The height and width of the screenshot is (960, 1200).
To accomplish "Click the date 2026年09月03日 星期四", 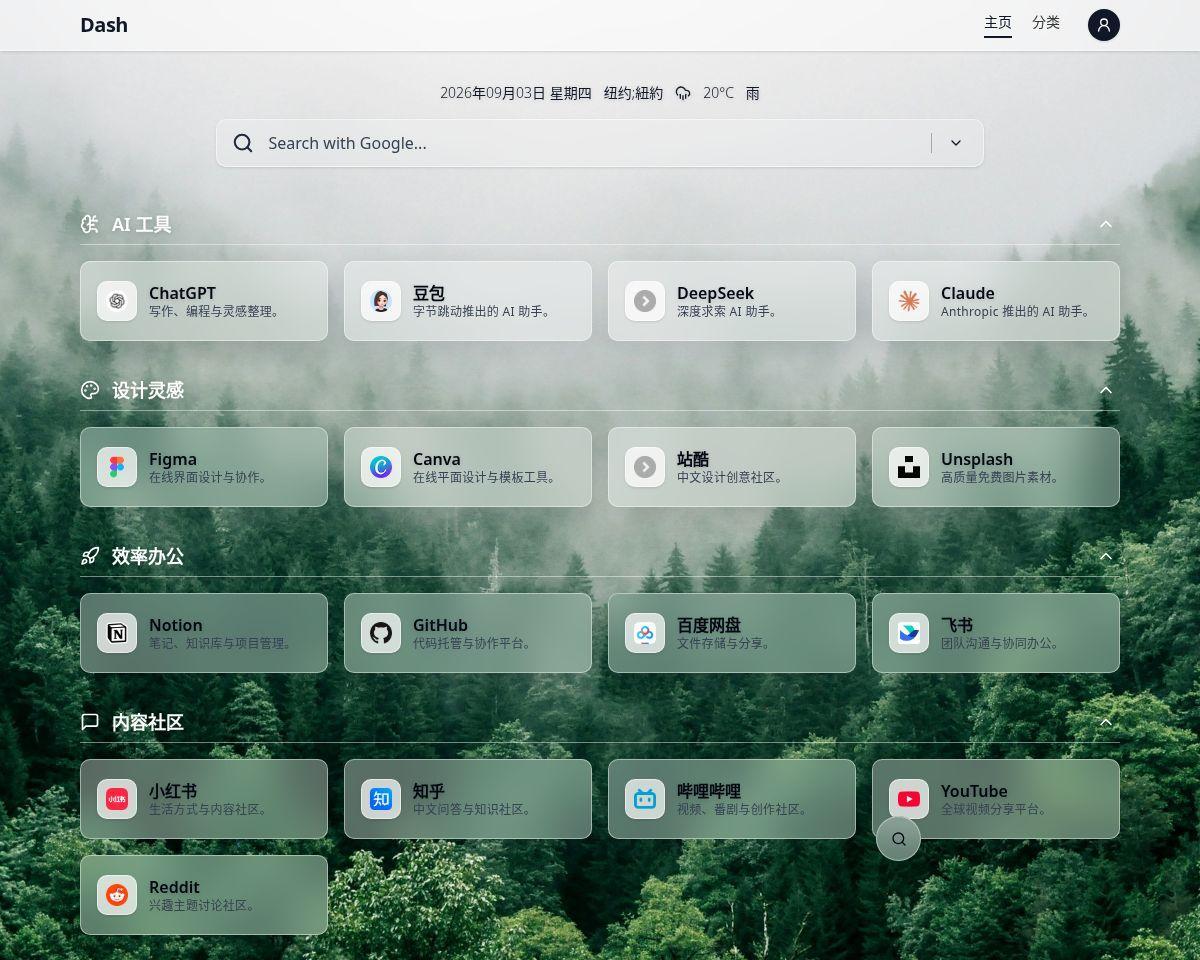I will [516, 93].
